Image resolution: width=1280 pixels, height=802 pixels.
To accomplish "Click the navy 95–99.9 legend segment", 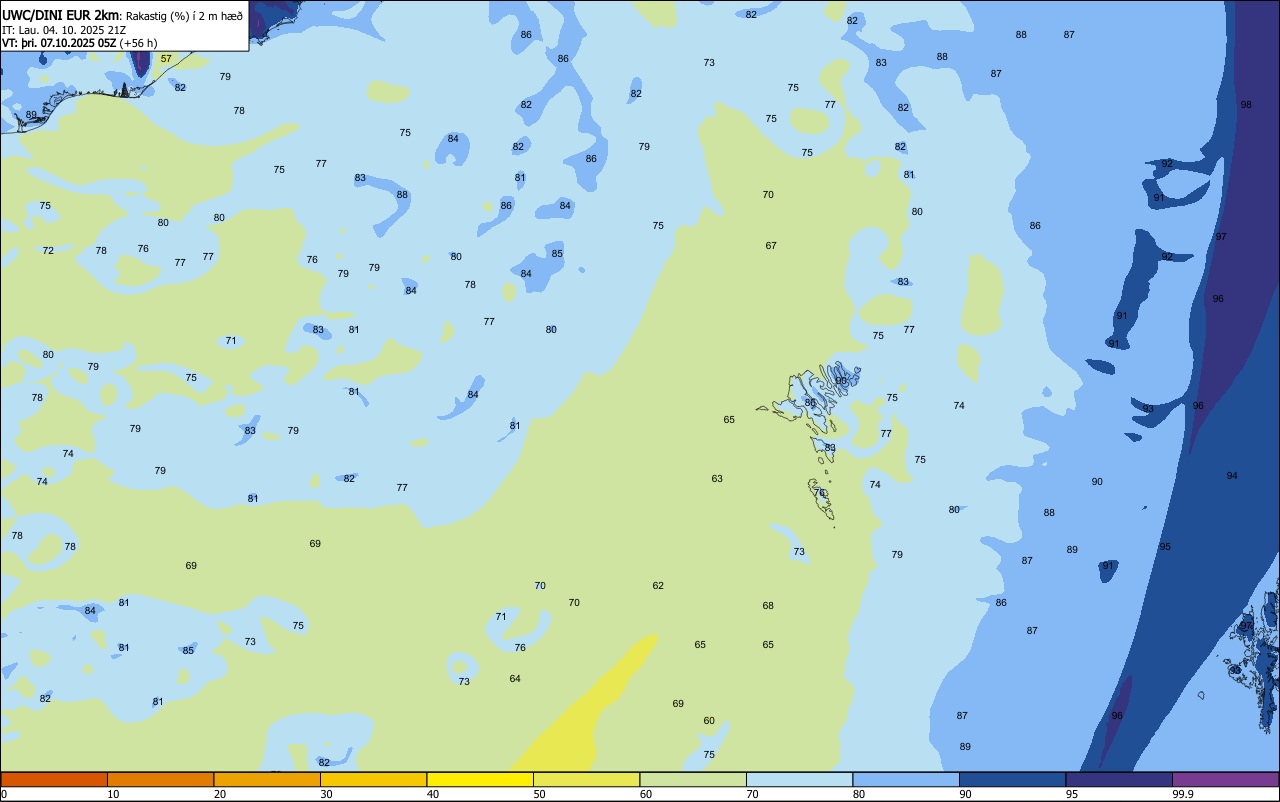I will 1119,779.
